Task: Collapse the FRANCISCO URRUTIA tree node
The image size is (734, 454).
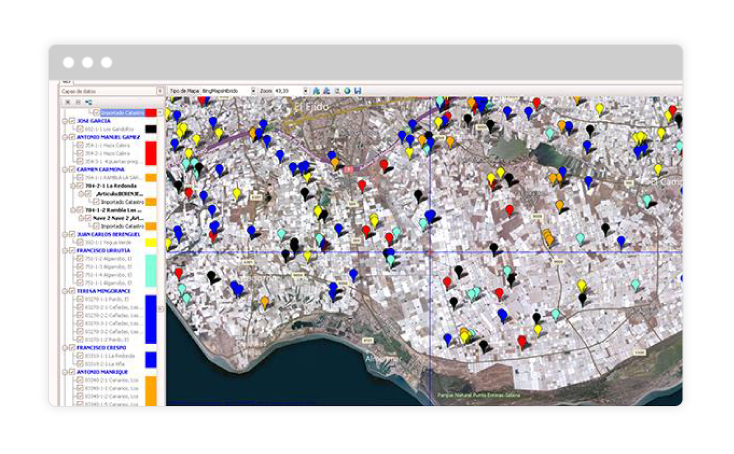Action: click(66, 250)
